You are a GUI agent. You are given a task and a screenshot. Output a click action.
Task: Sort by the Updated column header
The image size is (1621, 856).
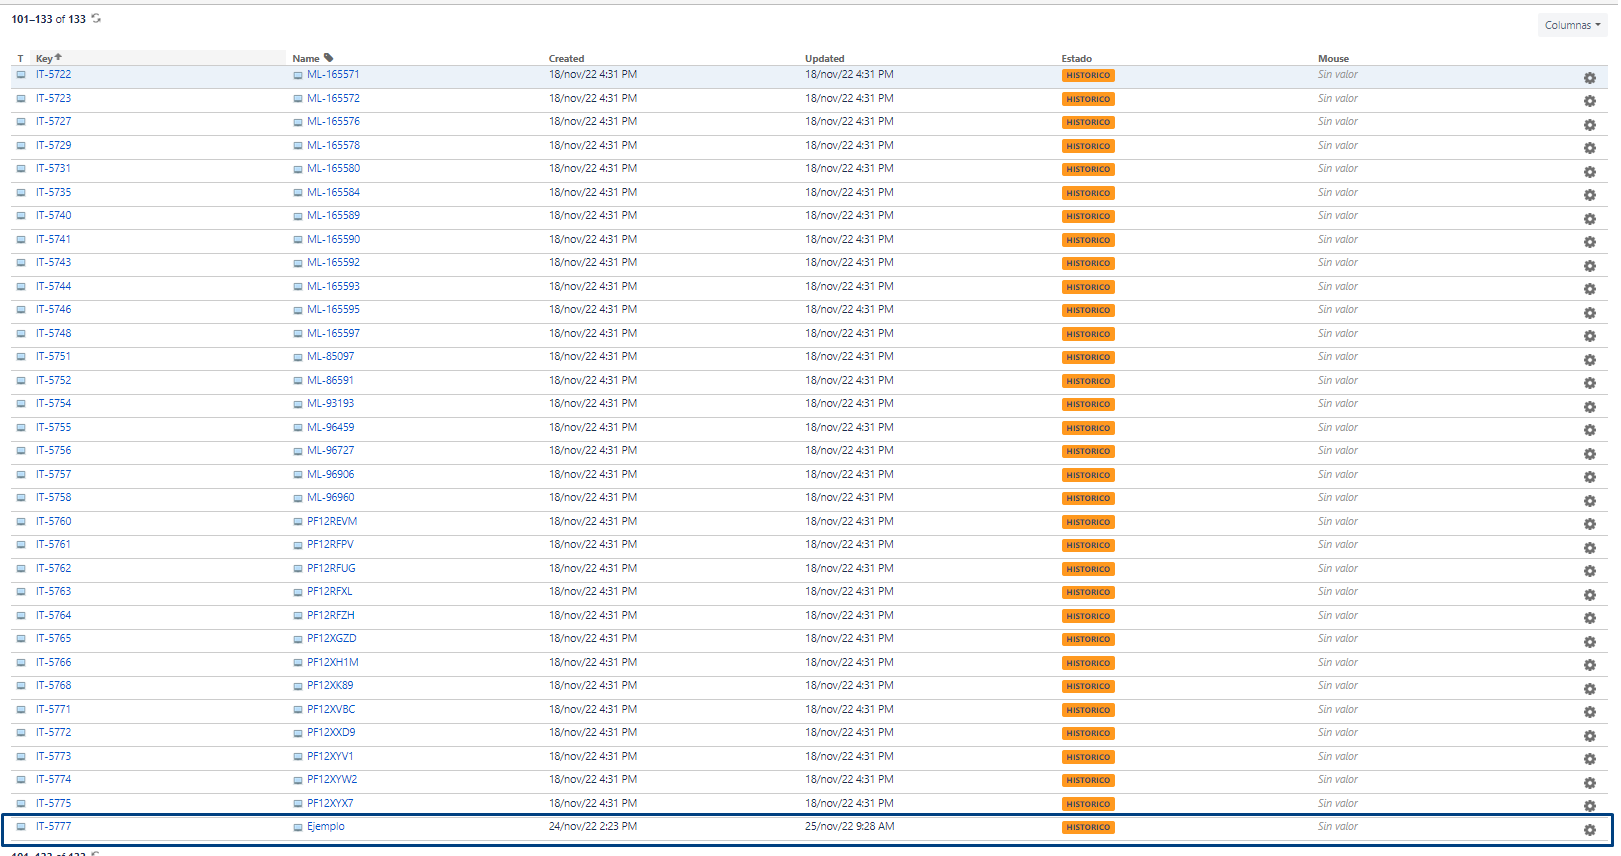[825, 58]
